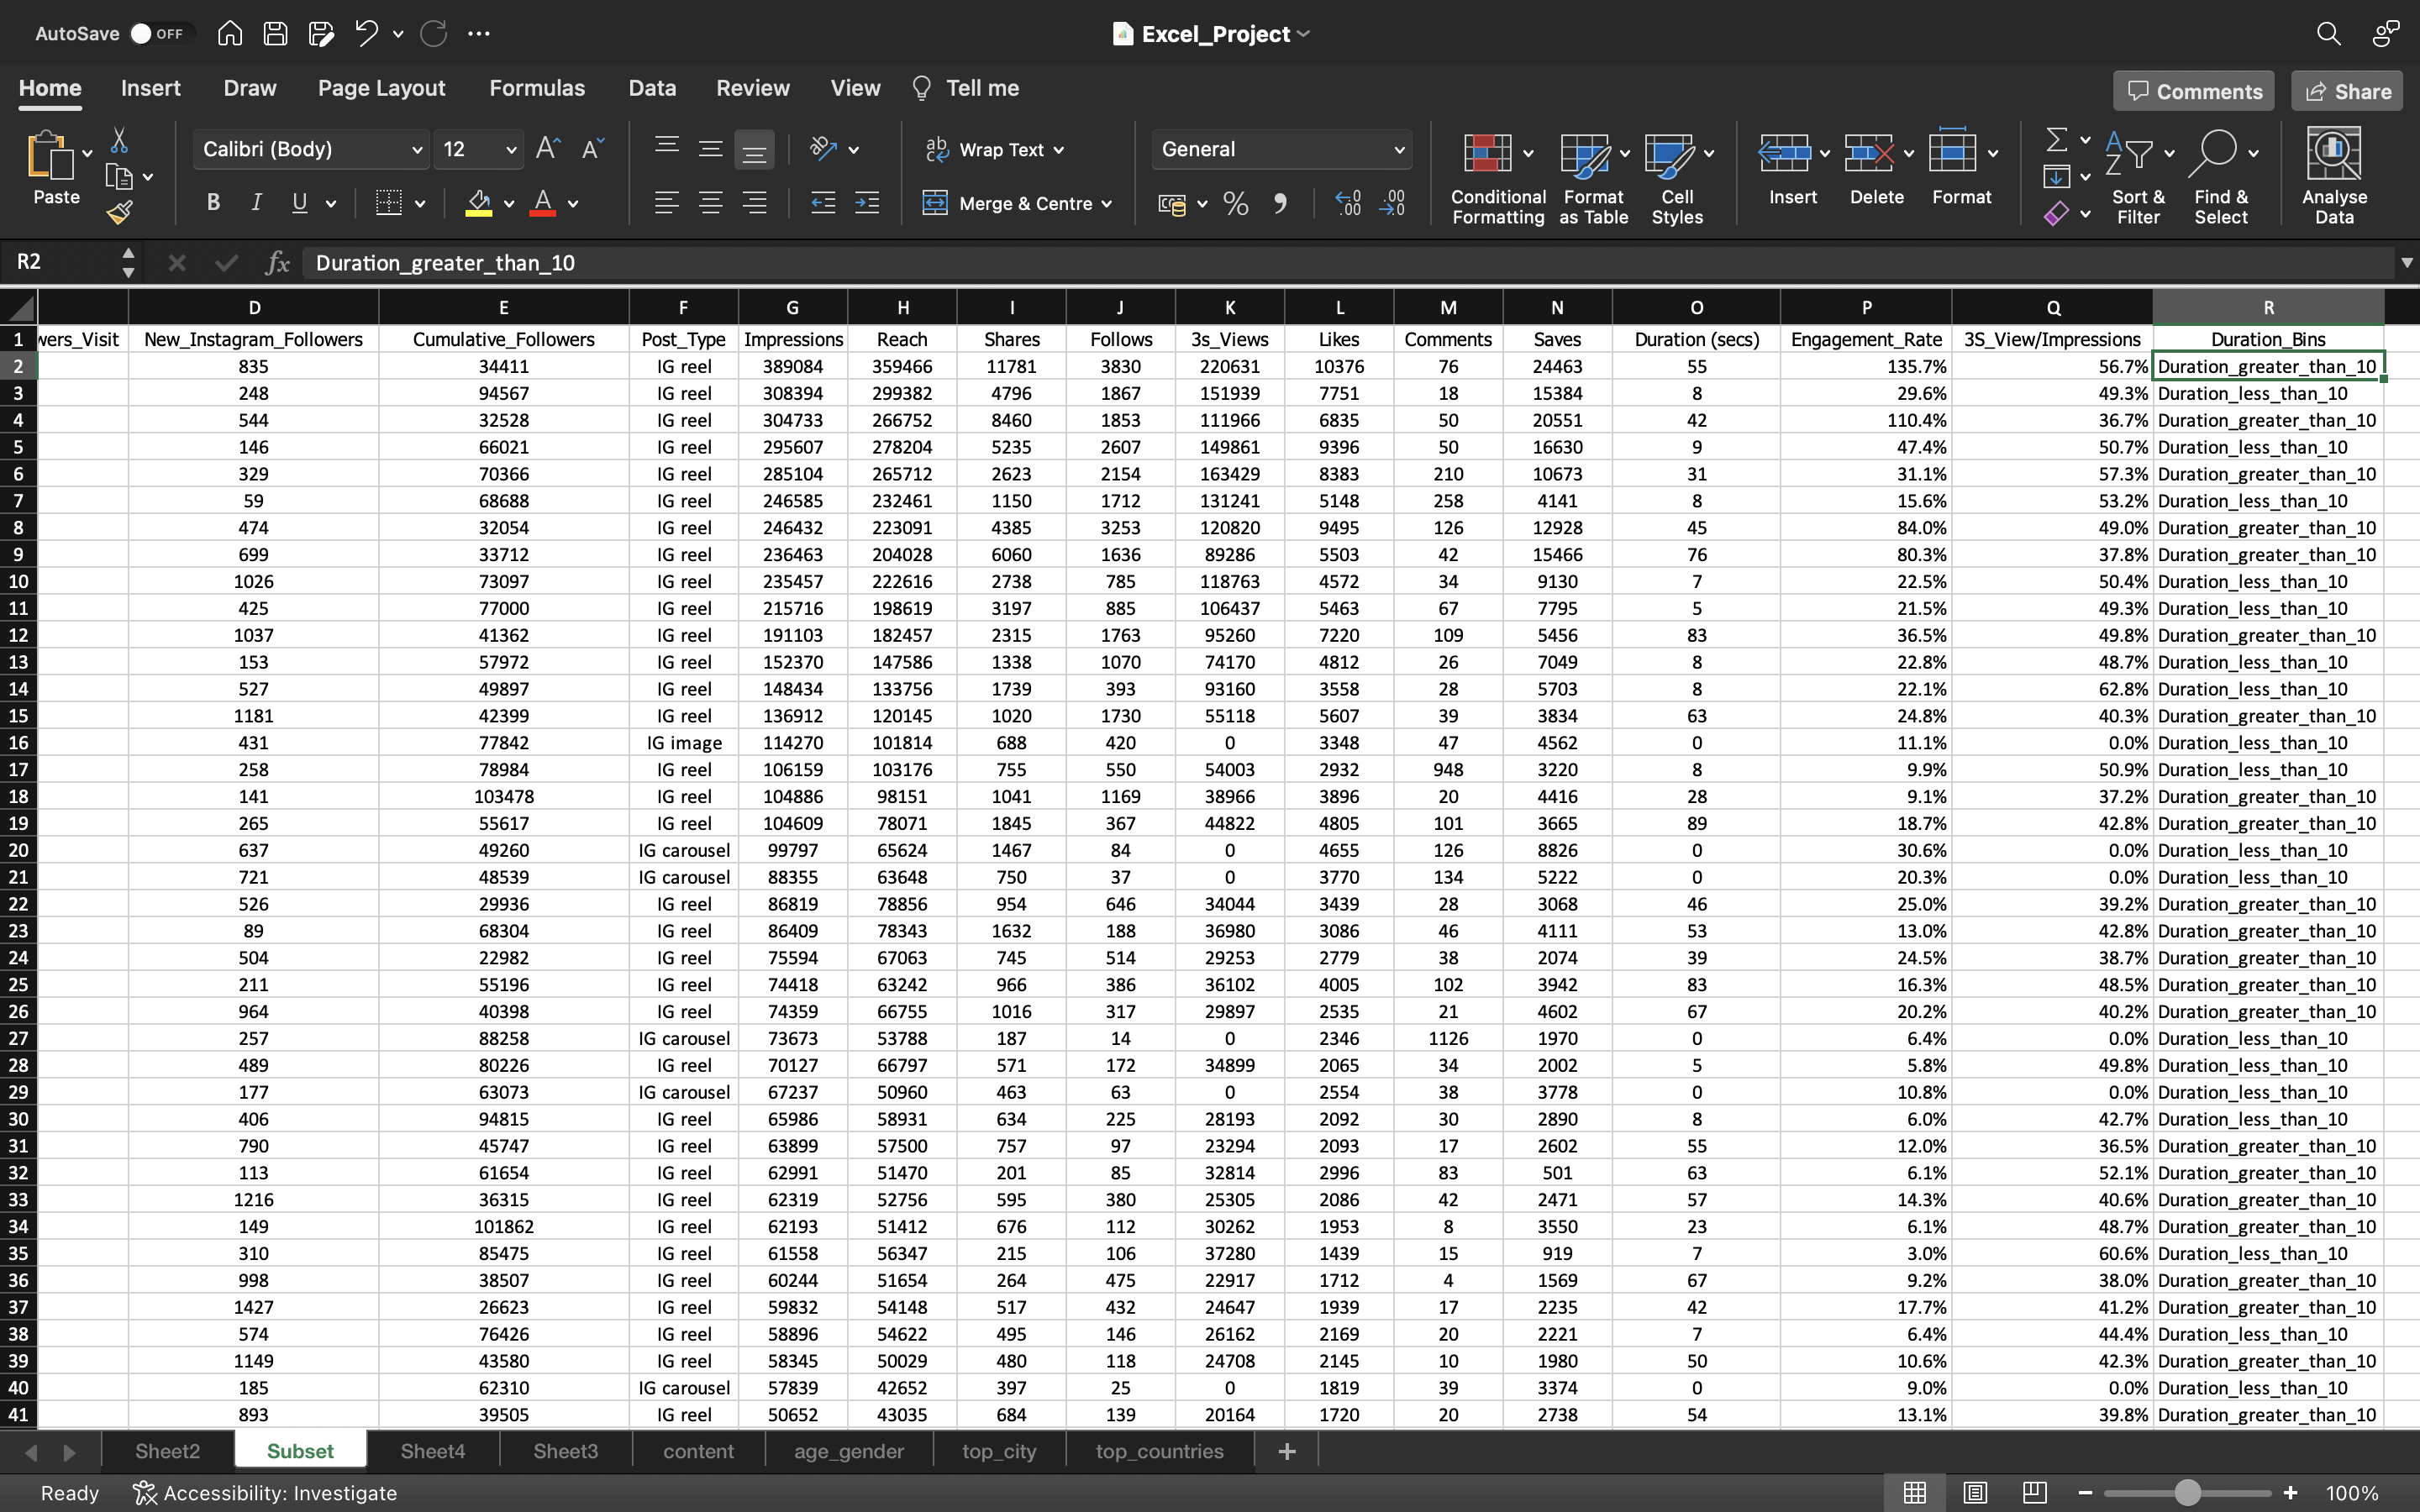Click the Redo icon in title bar
Screen dimensions: 2420x1512
(x=433, y=33)
